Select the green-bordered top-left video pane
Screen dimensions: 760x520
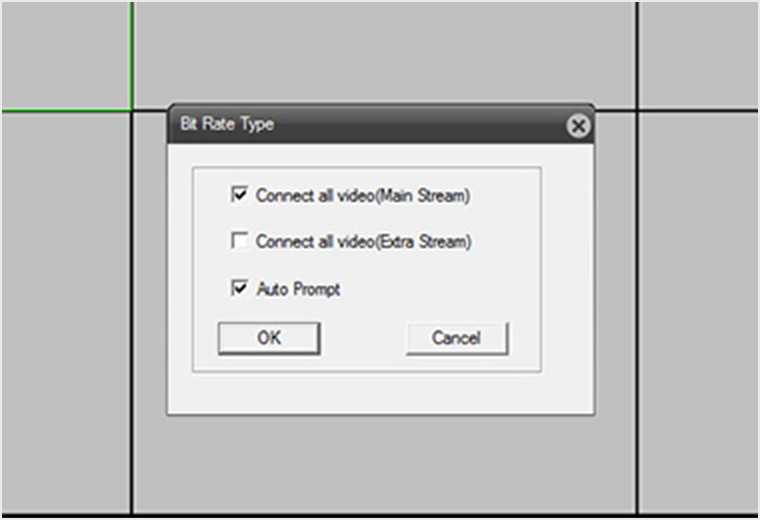(x=65, y=53)
